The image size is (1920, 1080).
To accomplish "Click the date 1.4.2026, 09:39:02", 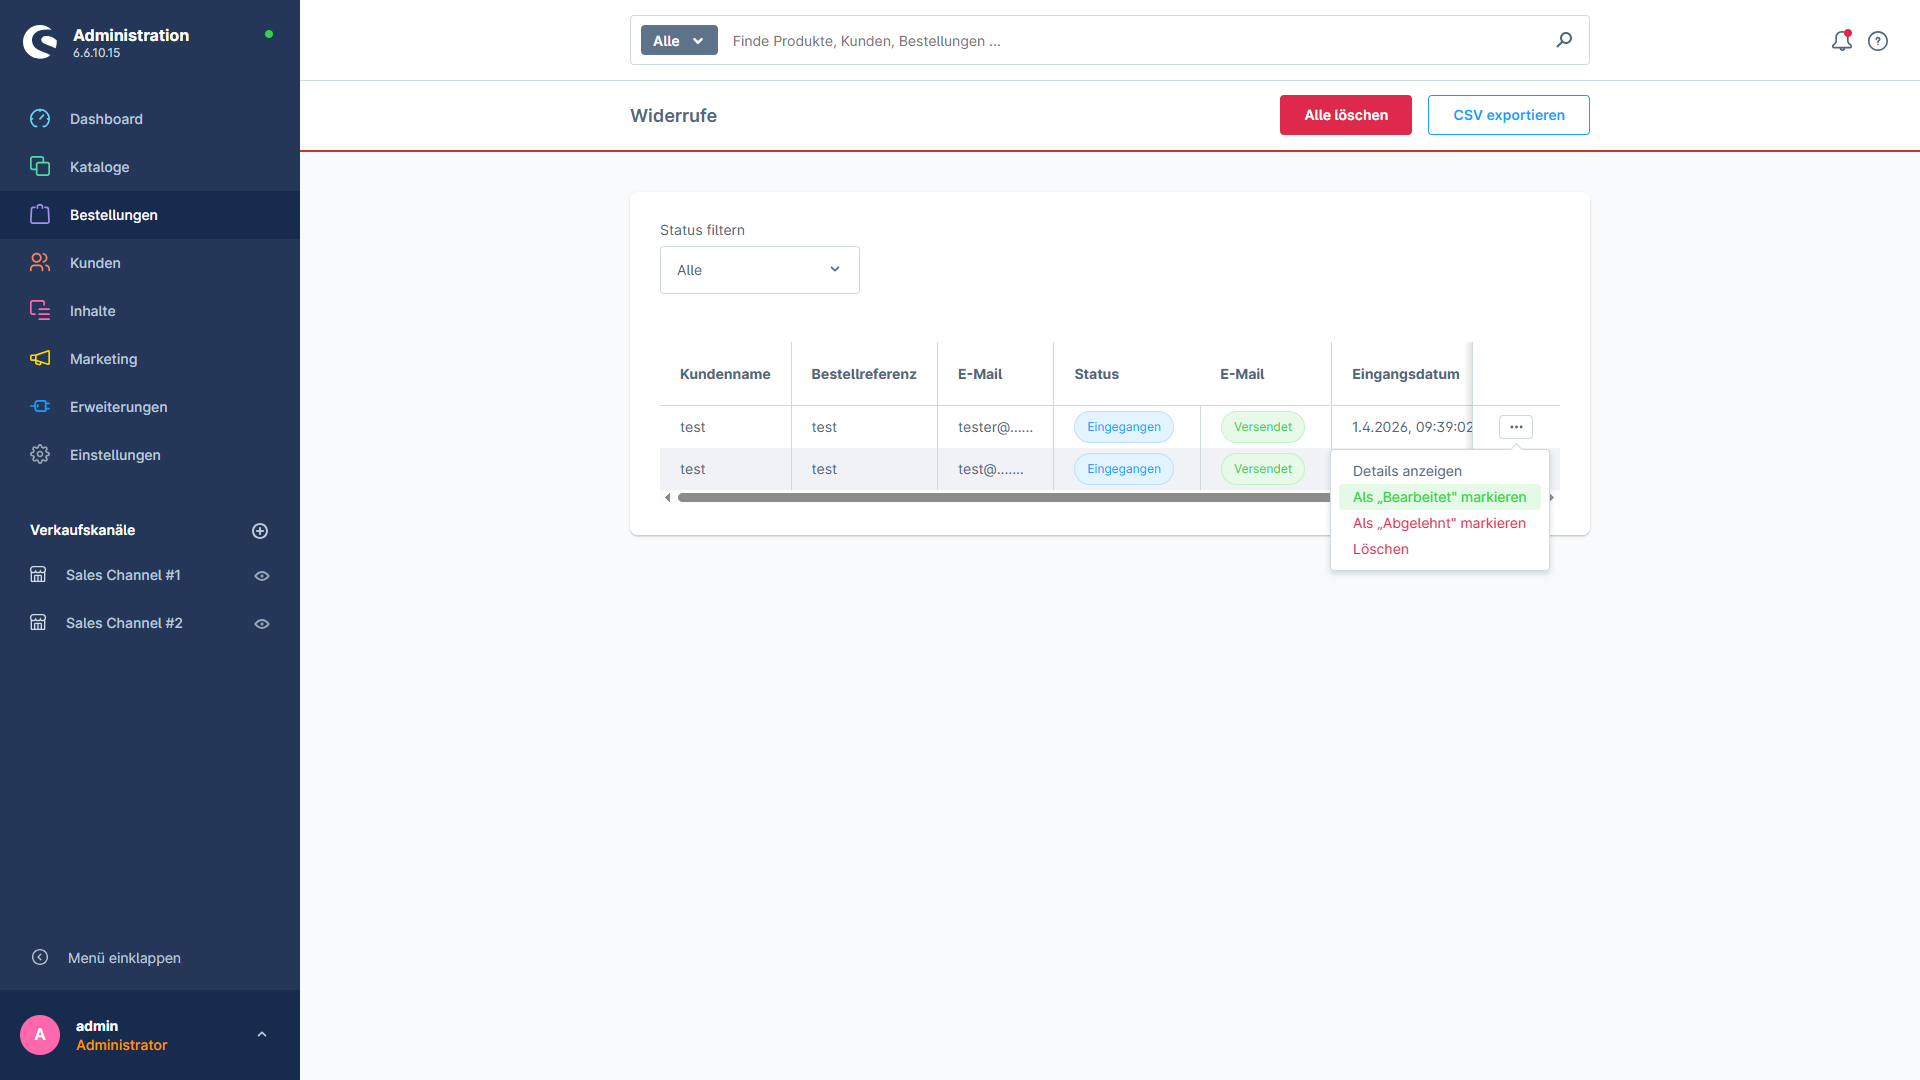I will click(1412, 427).
